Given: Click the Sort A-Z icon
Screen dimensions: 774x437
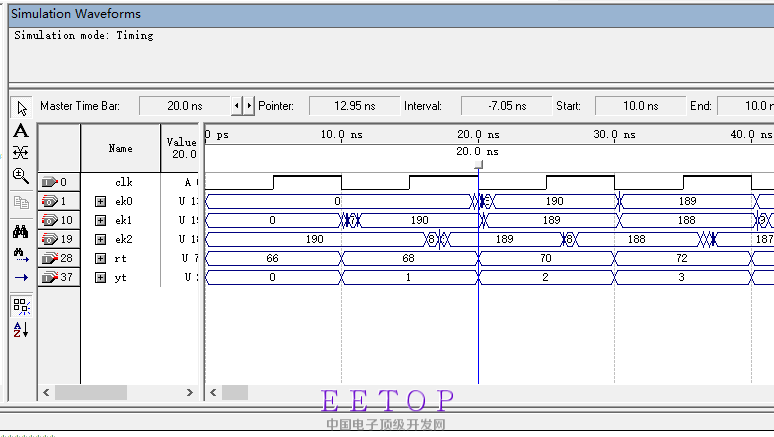Looking at the screenshot, I should click(21, 329).
